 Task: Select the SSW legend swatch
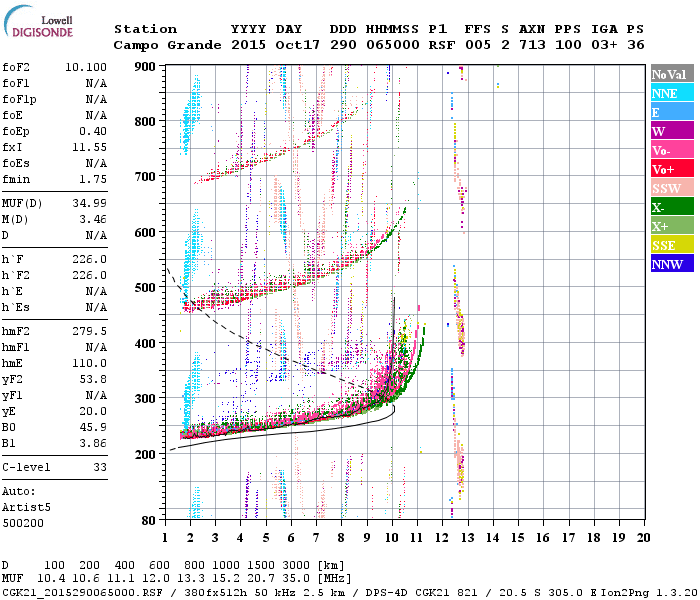pyautogui.click(x=672, y=188)
